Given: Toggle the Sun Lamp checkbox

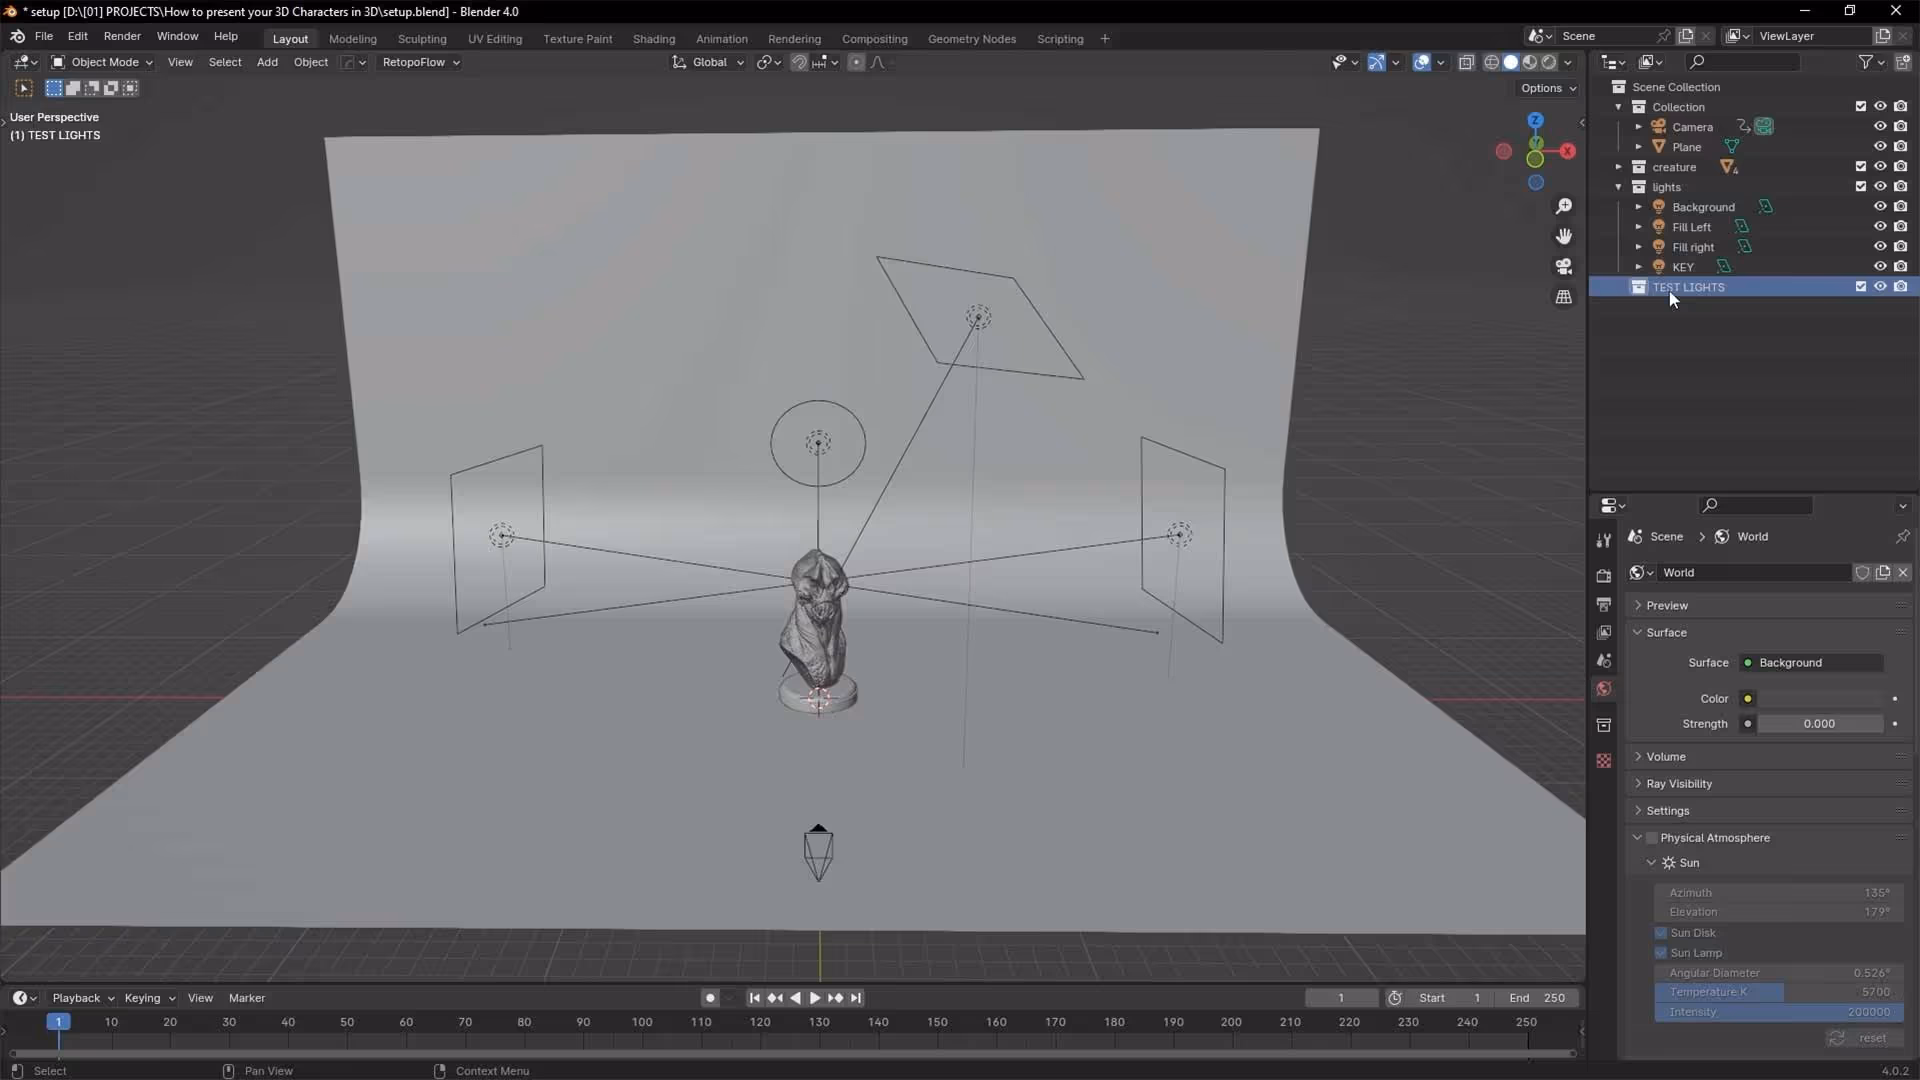Looking at the screenshot, I should 1661,953.
